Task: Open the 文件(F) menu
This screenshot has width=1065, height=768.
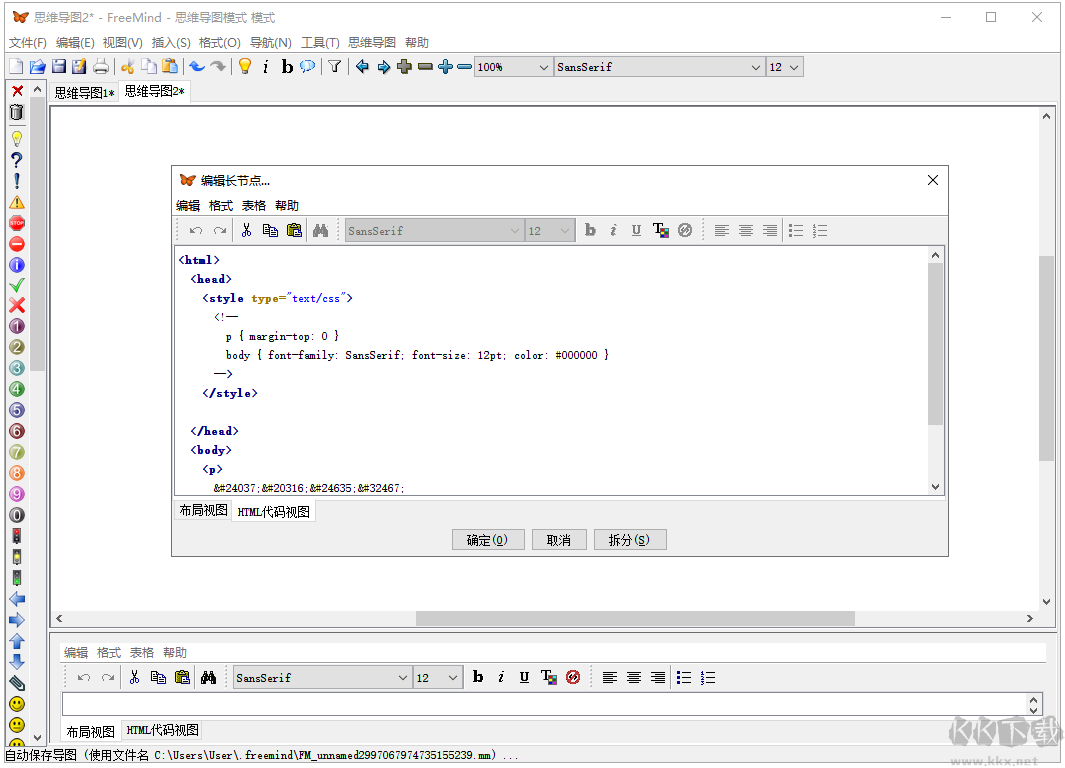Action: point(28,43)
